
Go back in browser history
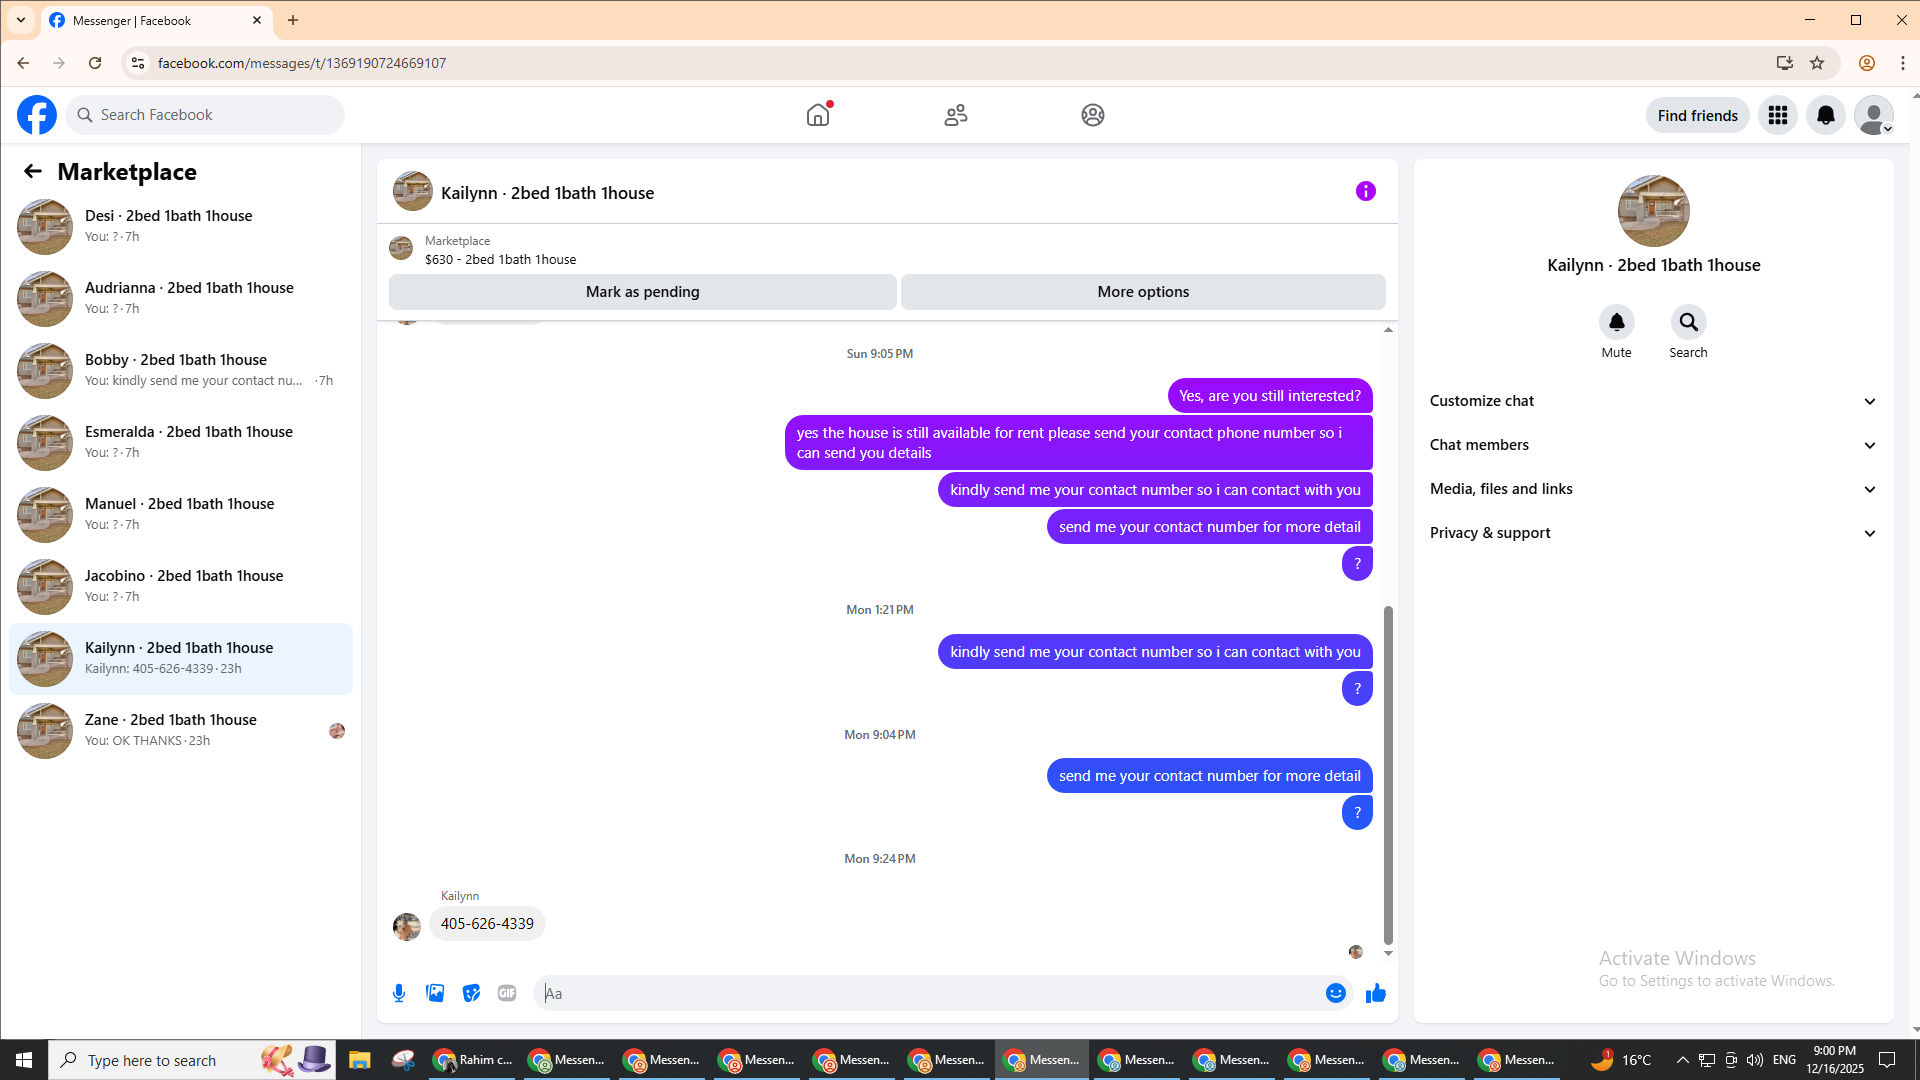pyautogui.click(x=23, y=63)
